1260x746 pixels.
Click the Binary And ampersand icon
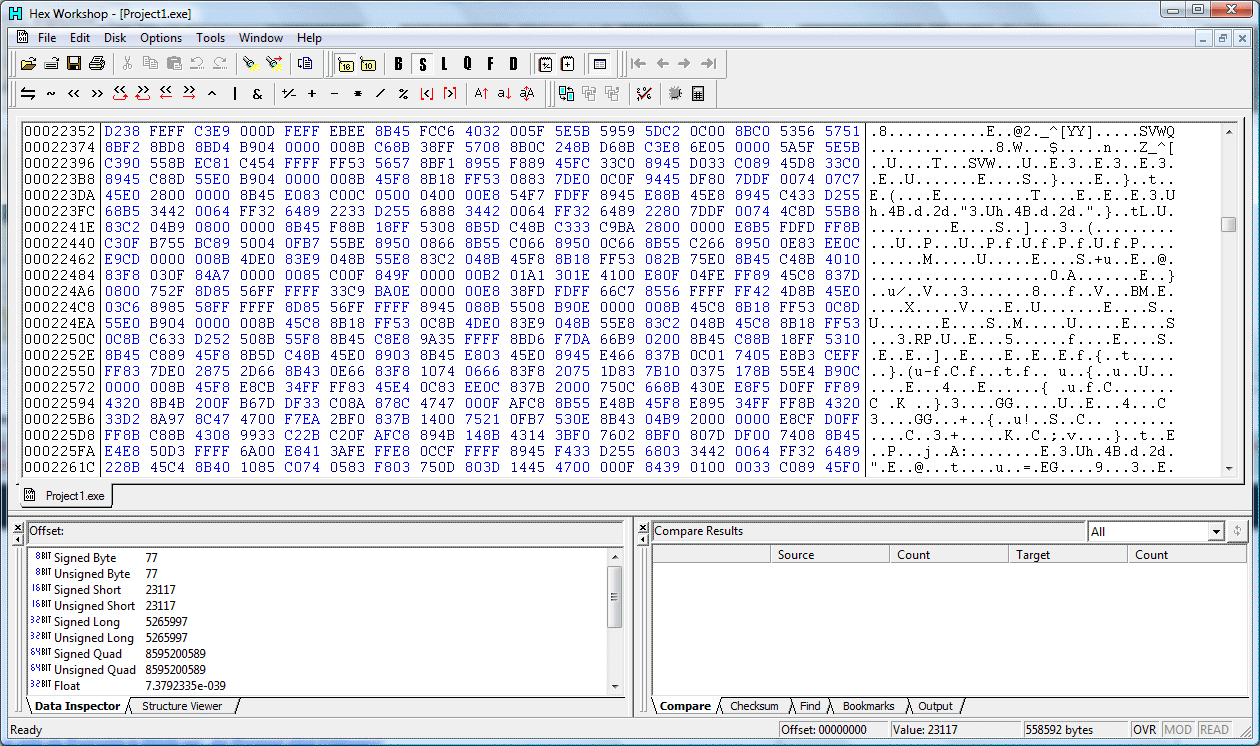coord(258,93)
